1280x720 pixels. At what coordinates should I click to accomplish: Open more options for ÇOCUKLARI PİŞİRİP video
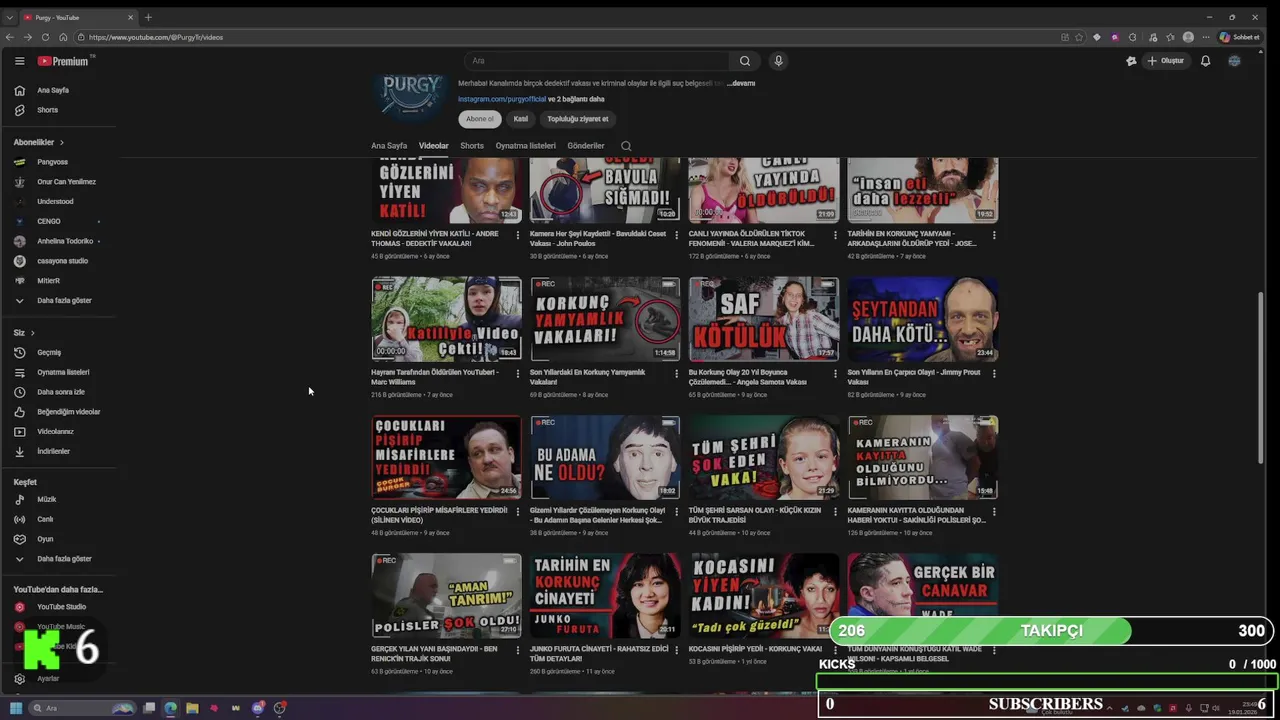[x=518, y=513]
